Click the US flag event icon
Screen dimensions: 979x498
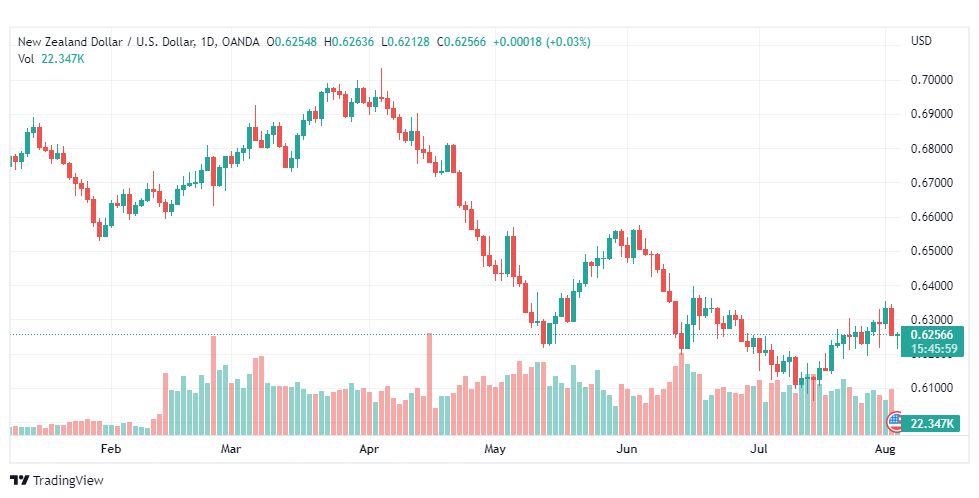(x=895, y=422)
